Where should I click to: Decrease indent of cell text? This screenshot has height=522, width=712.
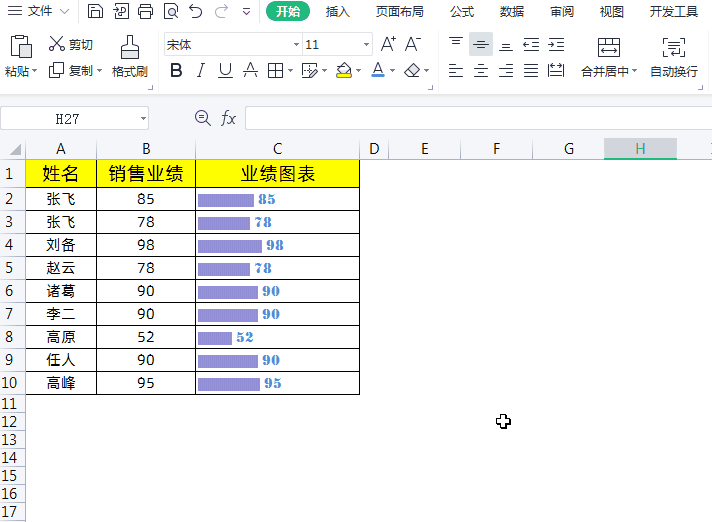[x=531, y=44]
